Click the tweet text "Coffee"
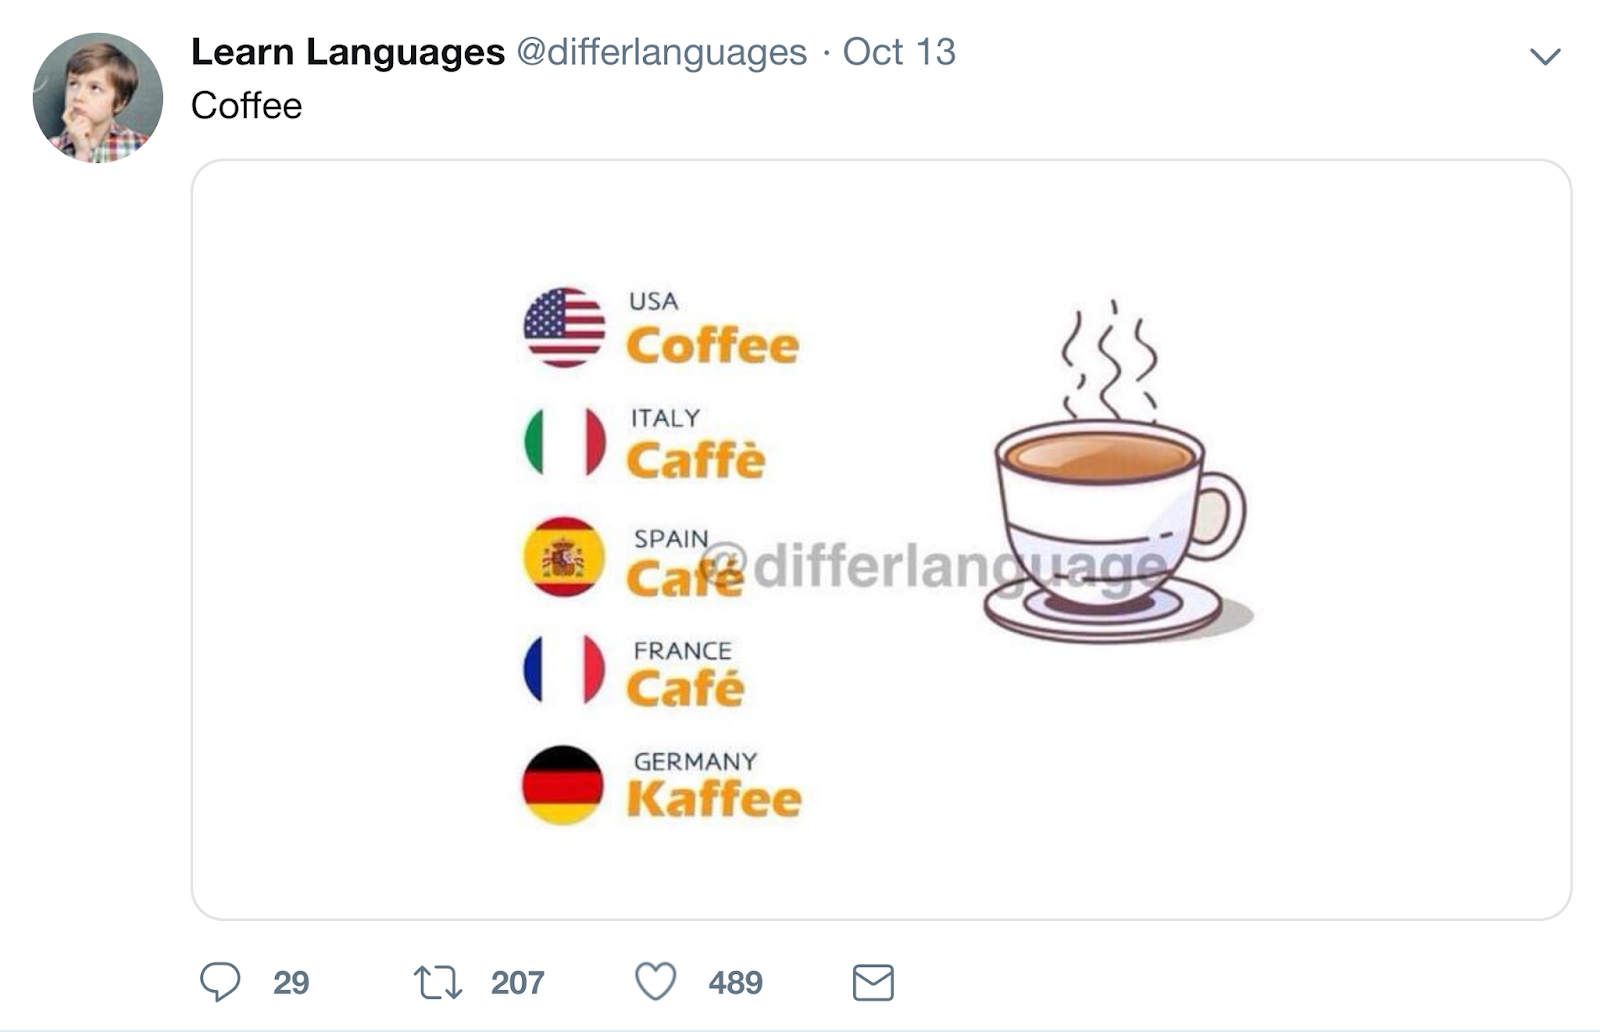The height and width of the screenshot is (1032, 1600). click(x=246, y=106)
